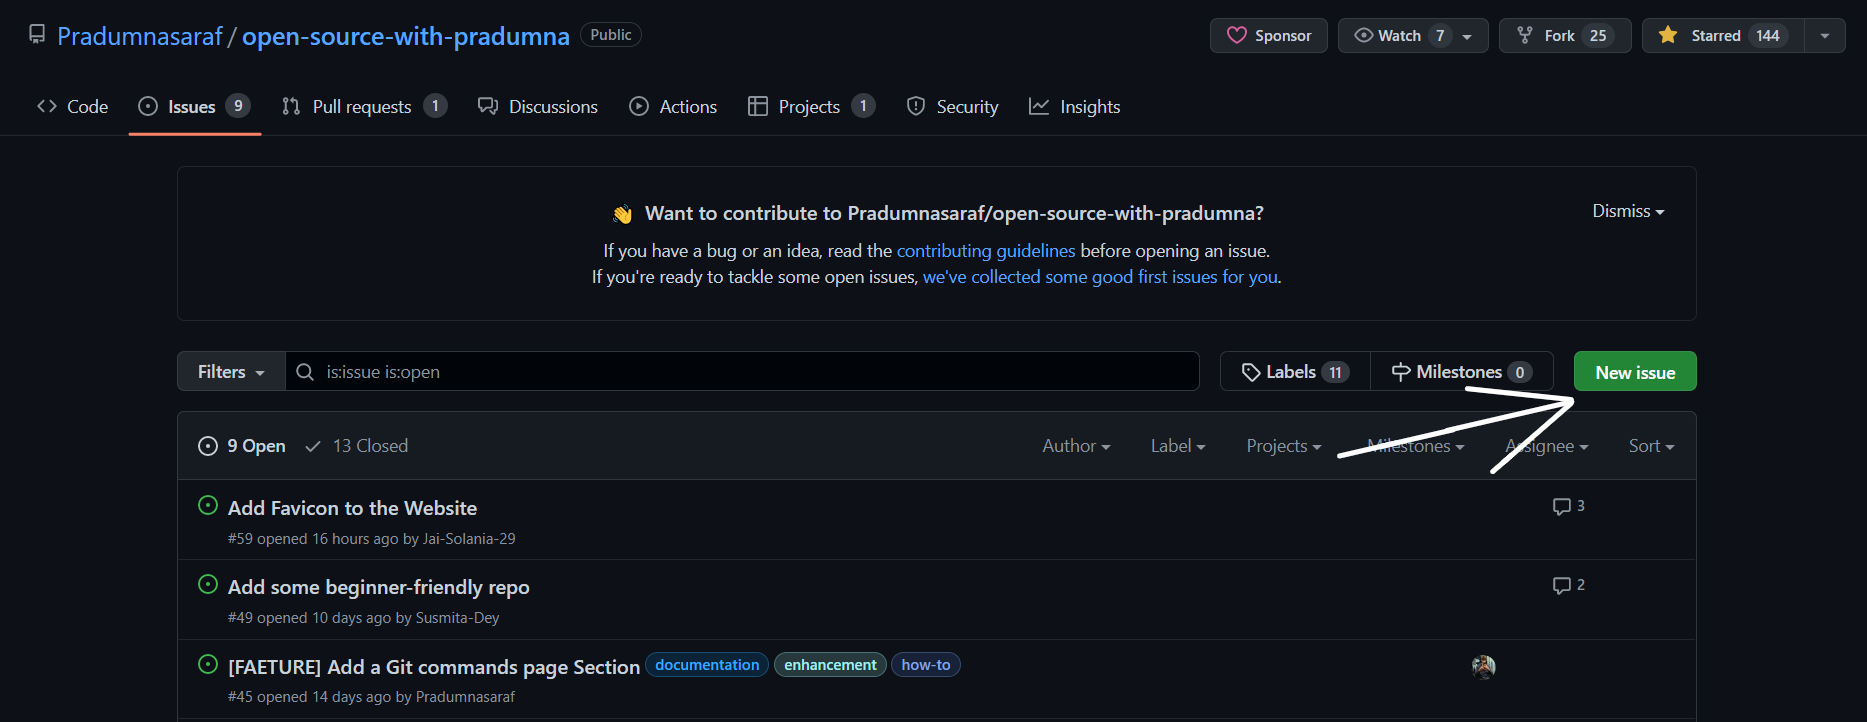This screenshot has height=722, width=1867.
Task: Click open status icon of Git commands issue
Action: (x=208, y=664)
